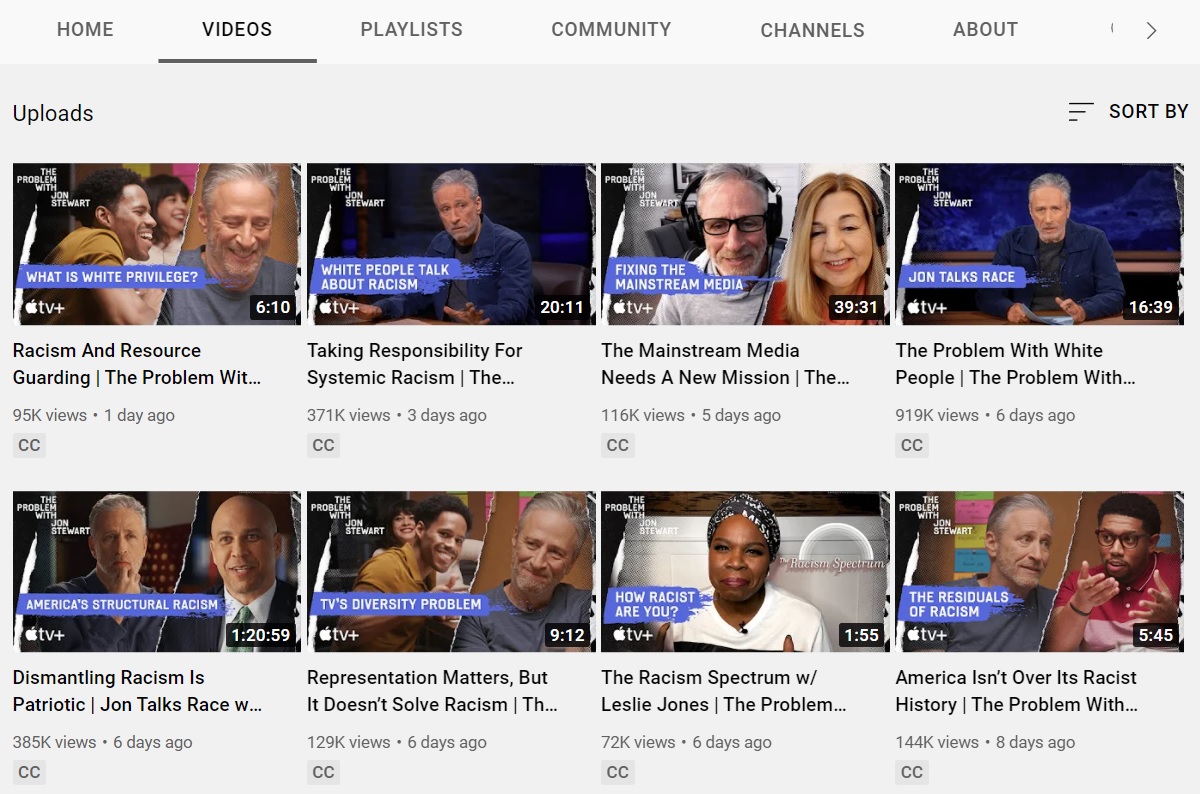
Task: Click the Sort By lines icon
Action: tap(1081, 112)
